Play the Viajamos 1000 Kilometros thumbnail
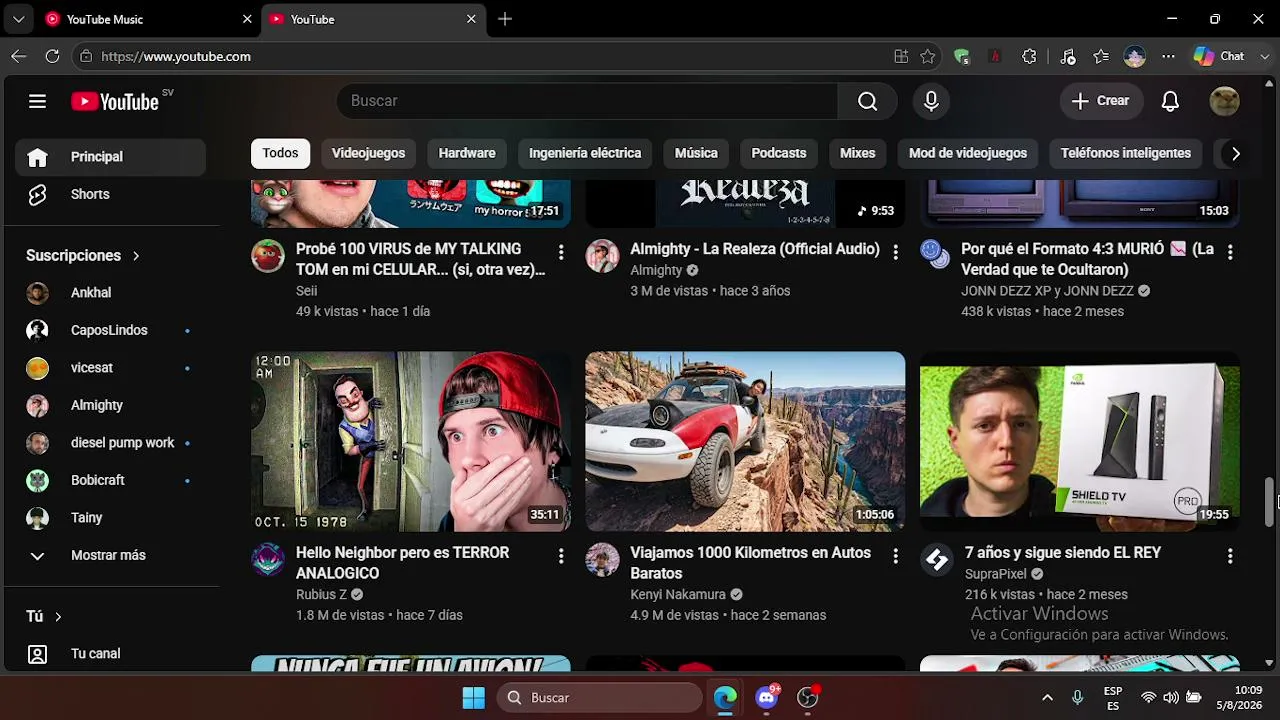Screen dimensions: 1280x720 coord(745,441)
